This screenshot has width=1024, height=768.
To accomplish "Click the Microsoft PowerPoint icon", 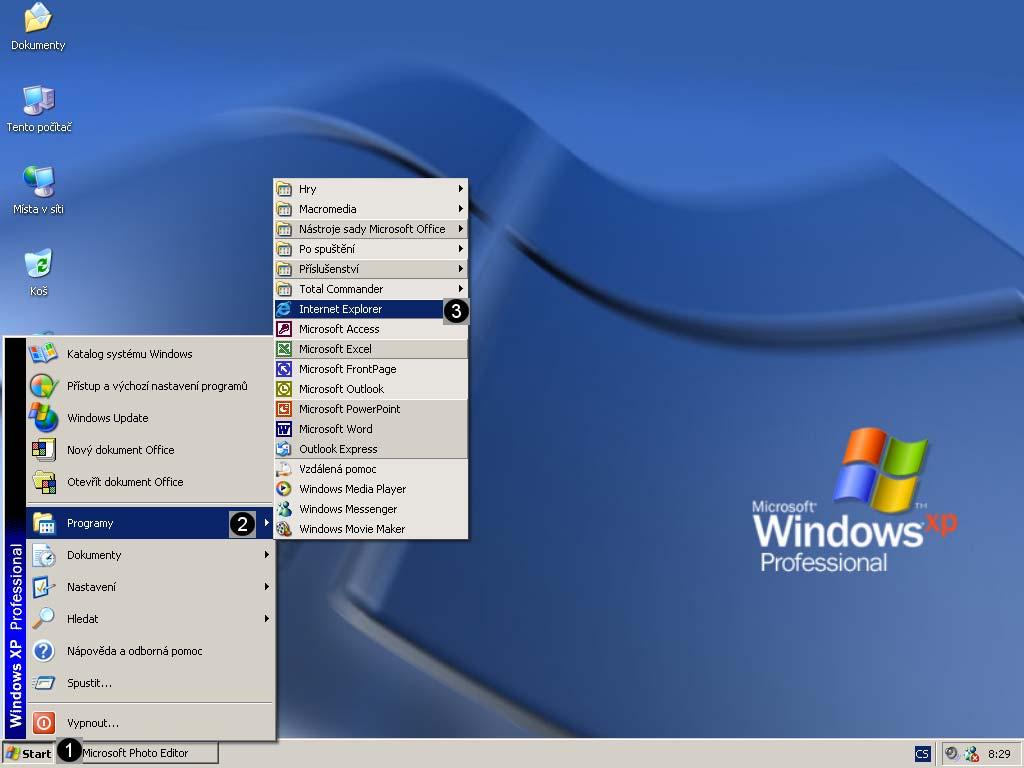I will click(284, 409).
